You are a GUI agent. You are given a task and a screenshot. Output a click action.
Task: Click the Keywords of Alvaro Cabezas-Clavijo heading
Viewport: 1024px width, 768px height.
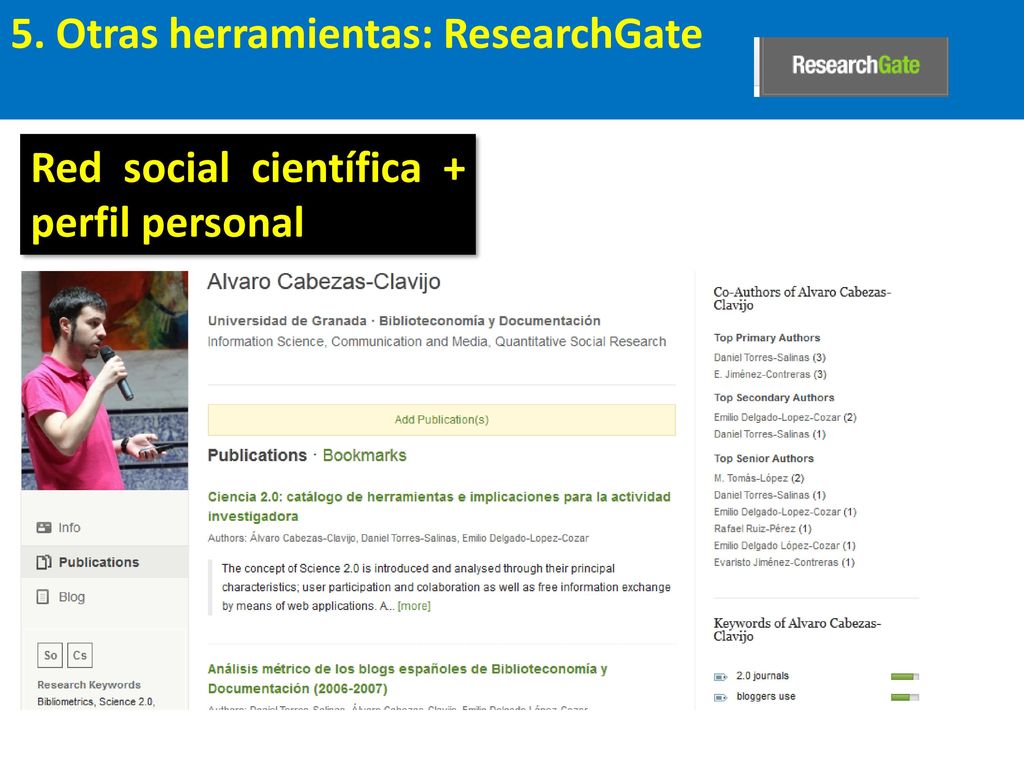[797, 630]
